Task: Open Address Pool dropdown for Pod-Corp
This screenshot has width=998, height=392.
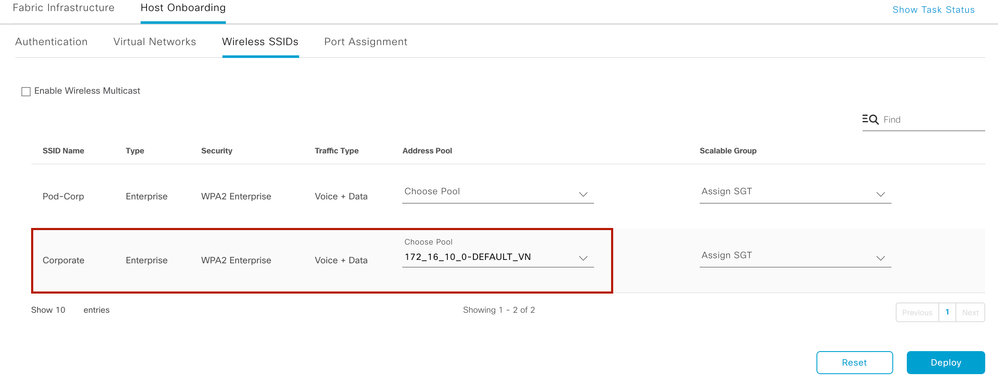Action: [498, 193]
